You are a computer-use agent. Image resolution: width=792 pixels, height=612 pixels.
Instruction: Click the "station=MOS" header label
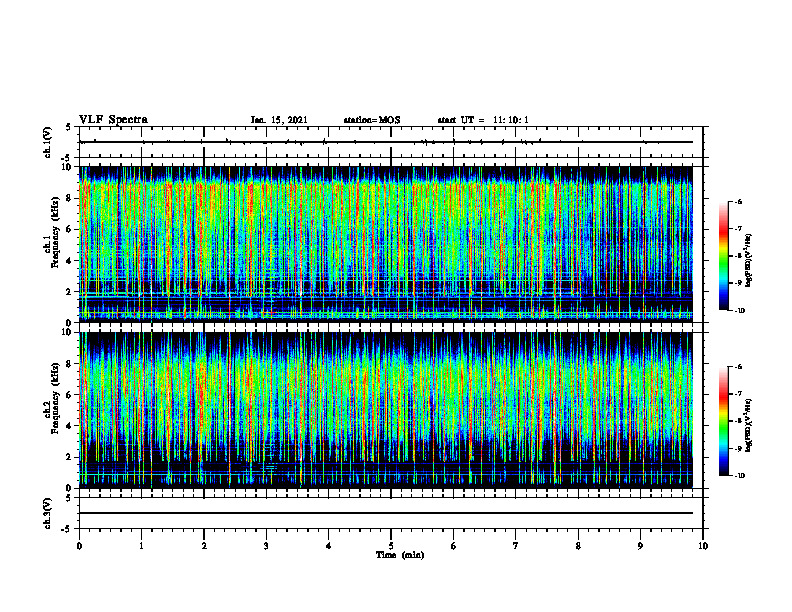pyautogui.click(x=372, y=120)
